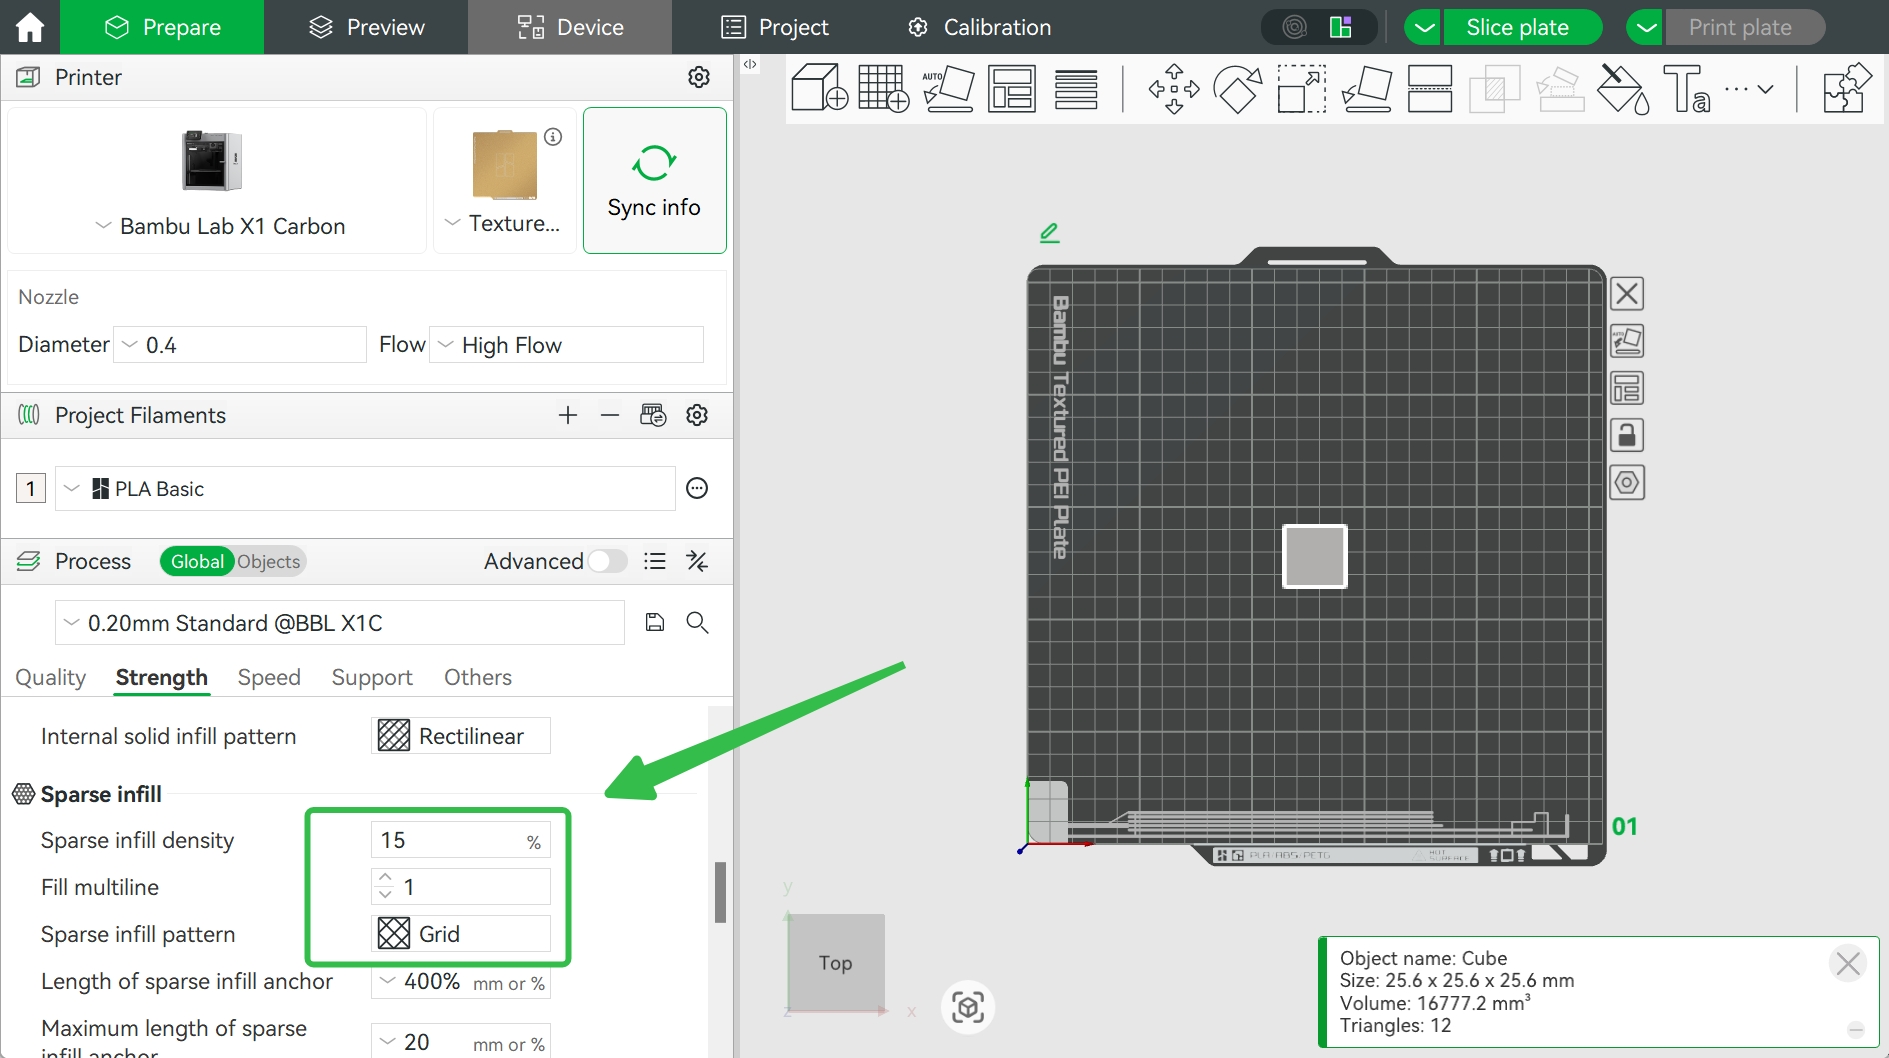Select the Cut tool
The width and height of the screenshot is (1889, 1058).
(x=1430, y=89)
